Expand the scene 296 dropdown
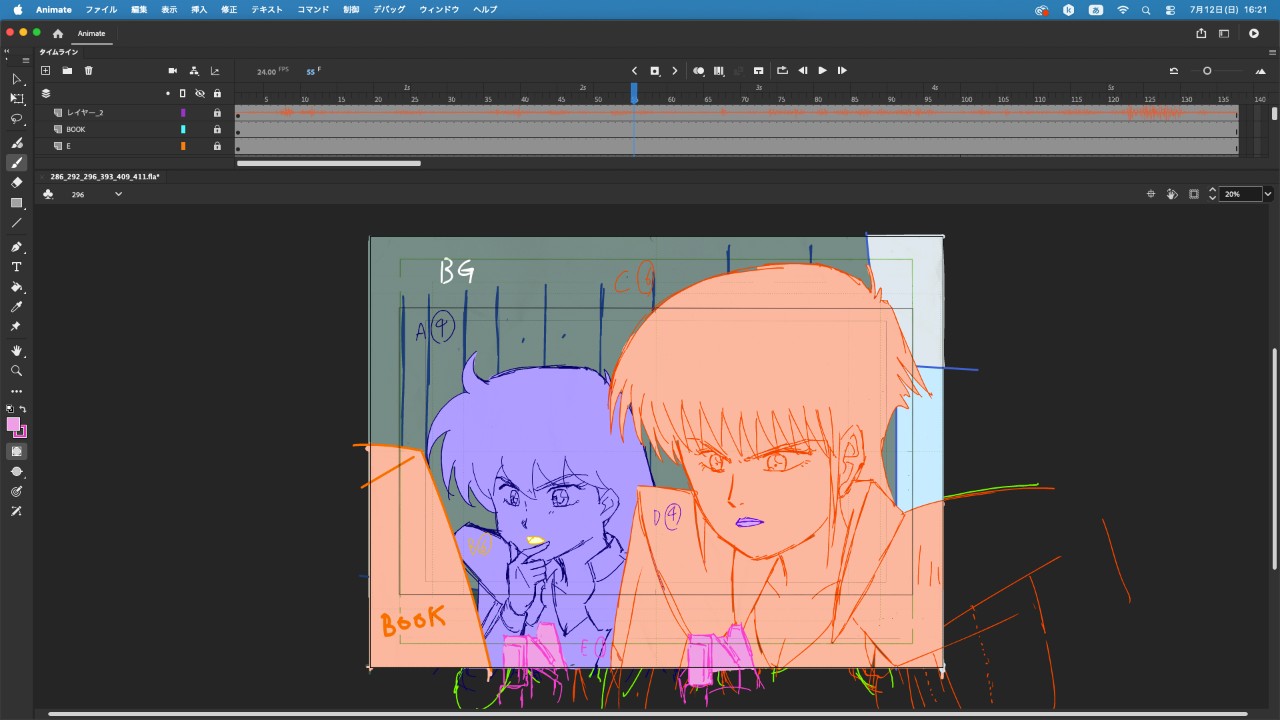Image resolution: width=1280 pixels, height=720 pixels. point(118,194)
